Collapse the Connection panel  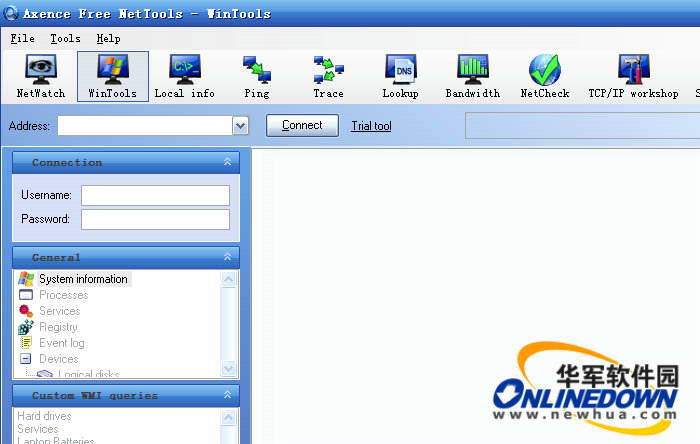click(227, 162)
